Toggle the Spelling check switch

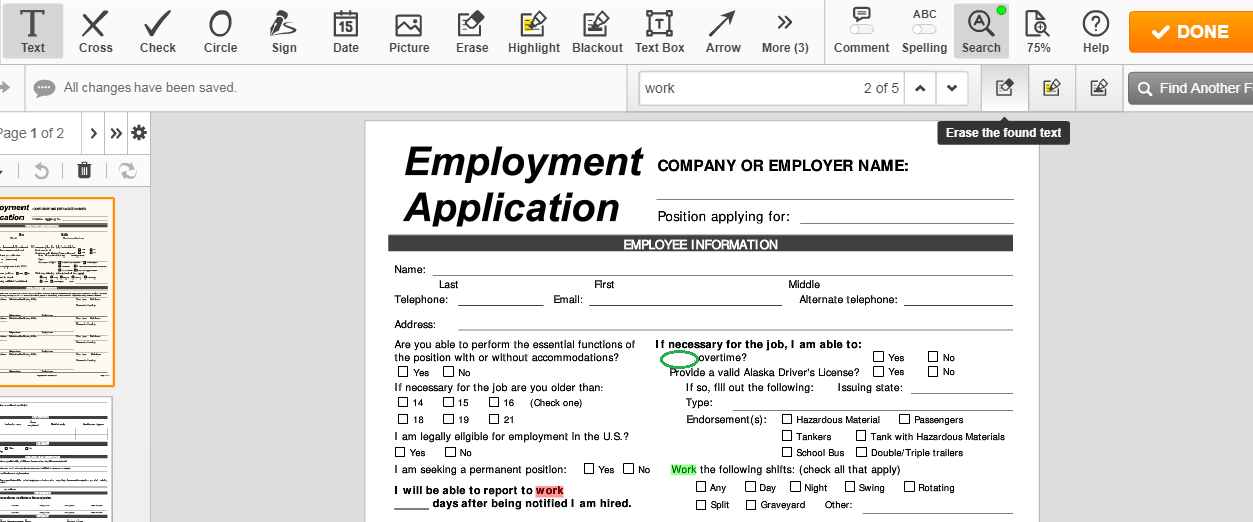[925, 30]
